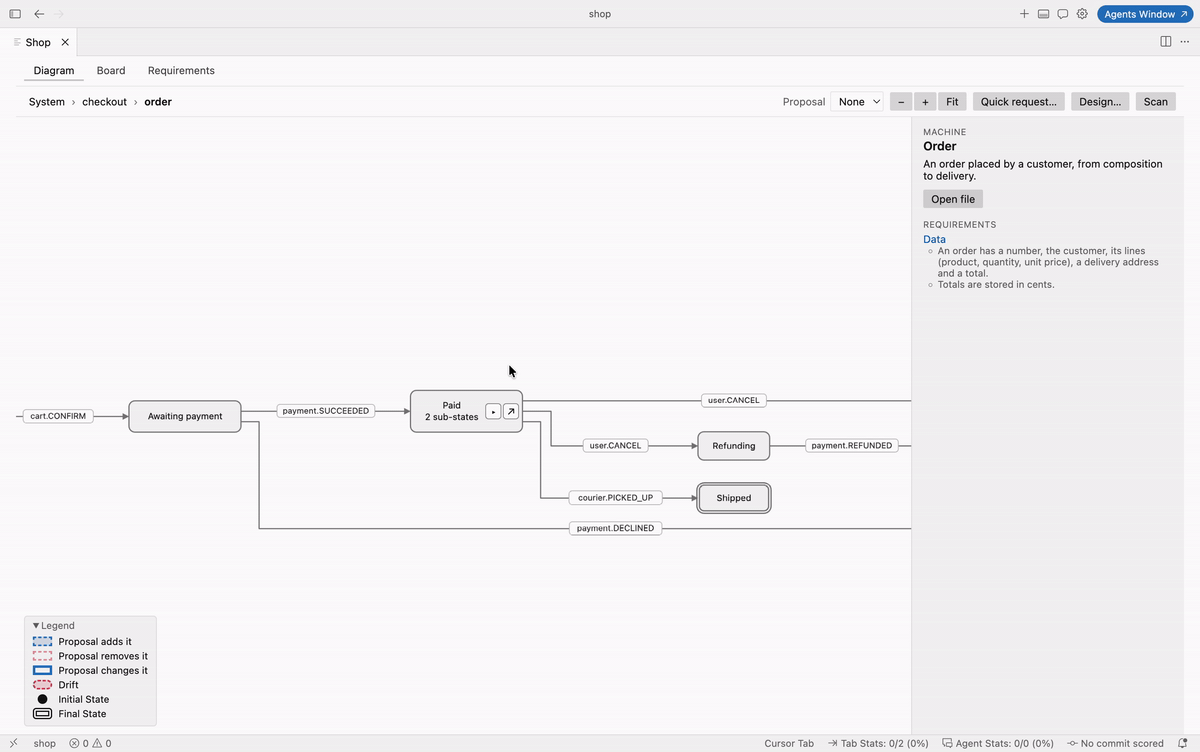
Task: Select the Awaiting payment state node
Action: 185,416
